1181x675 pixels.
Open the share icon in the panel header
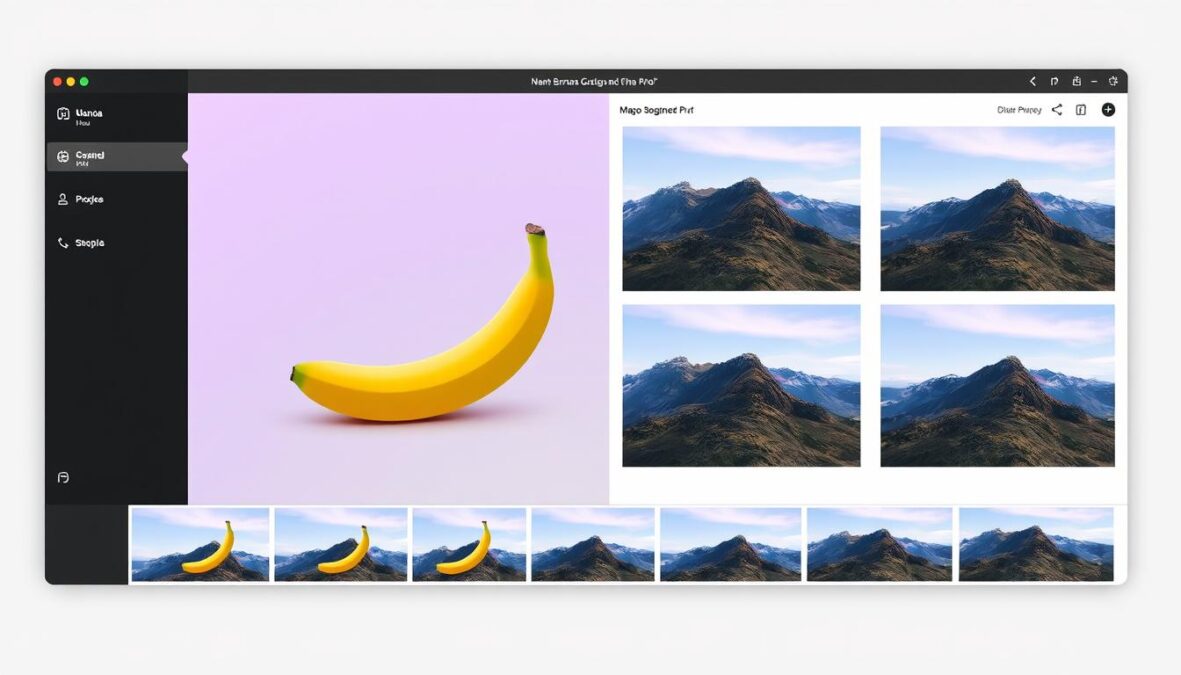pos(1057,110)
